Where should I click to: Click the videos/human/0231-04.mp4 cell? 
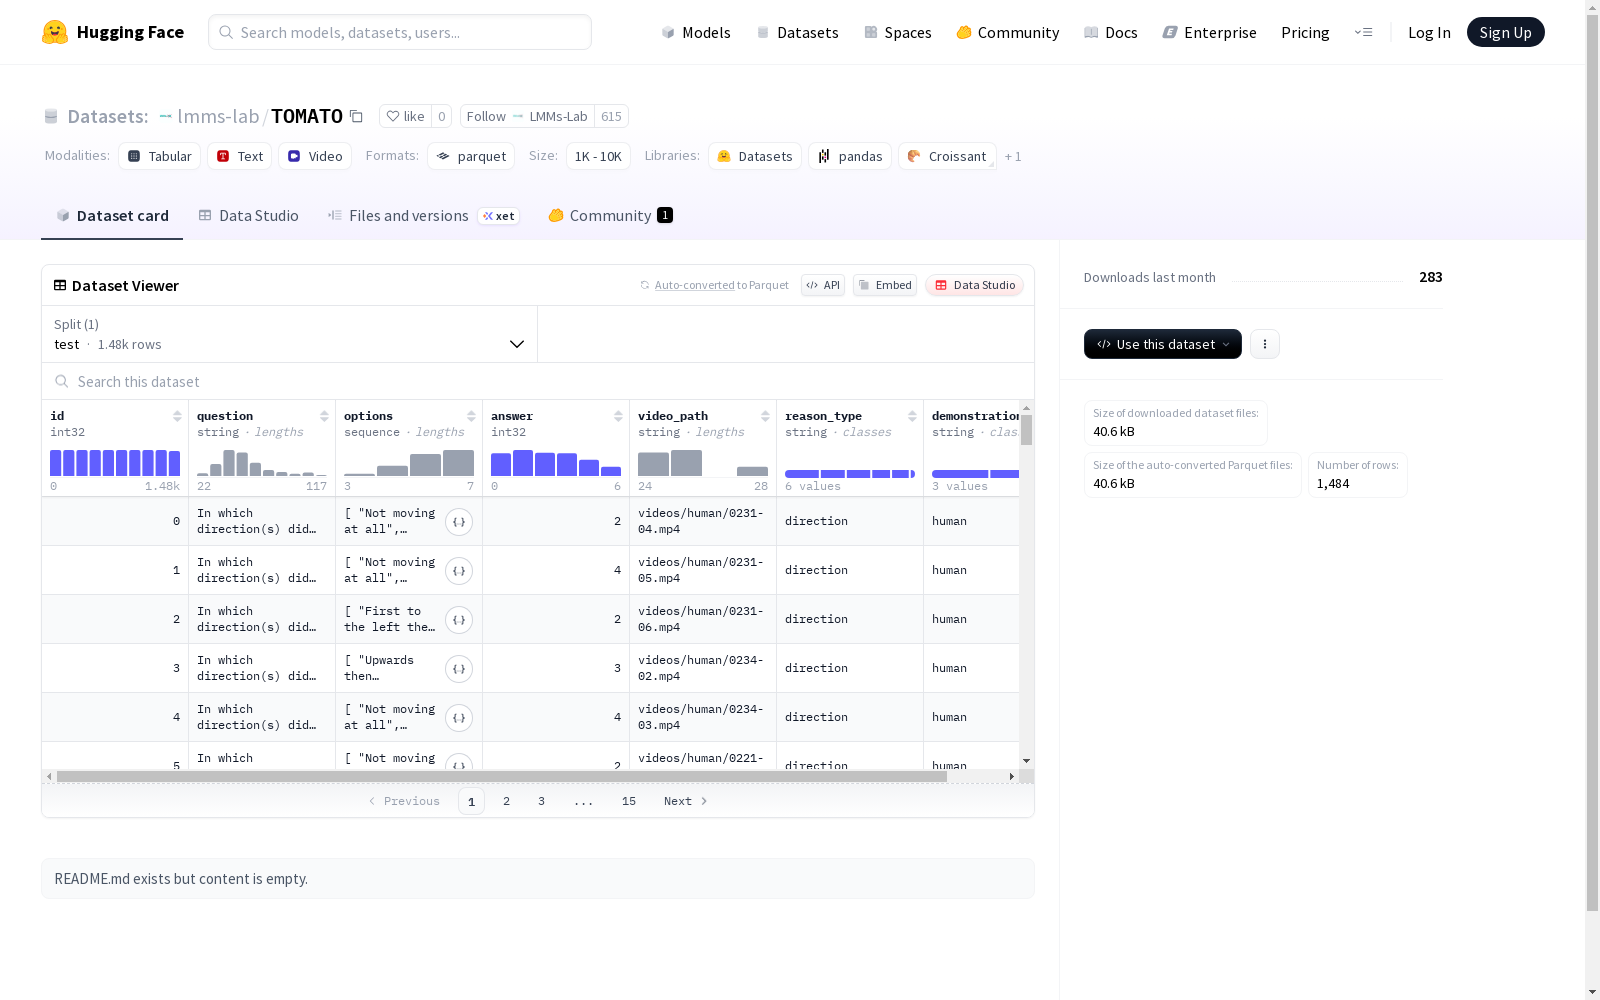click(703, 522)
